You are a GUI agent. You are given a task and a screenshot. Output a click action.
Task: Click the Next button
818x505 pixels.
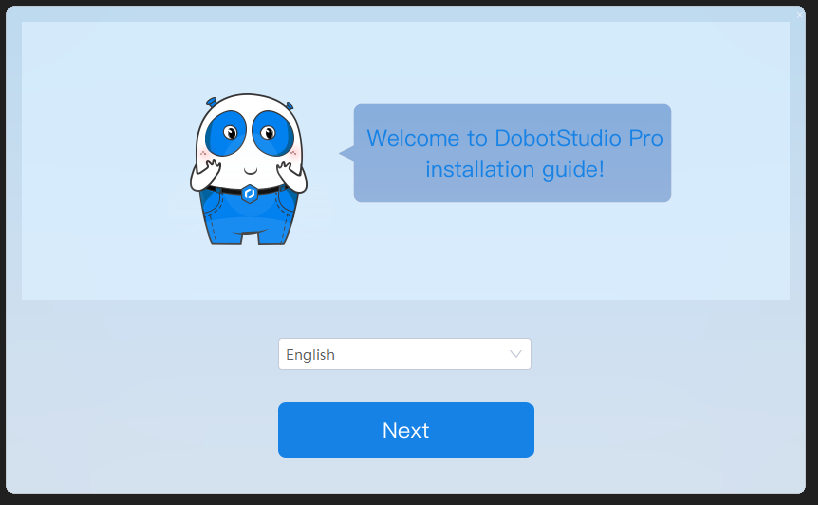[405, 430]
